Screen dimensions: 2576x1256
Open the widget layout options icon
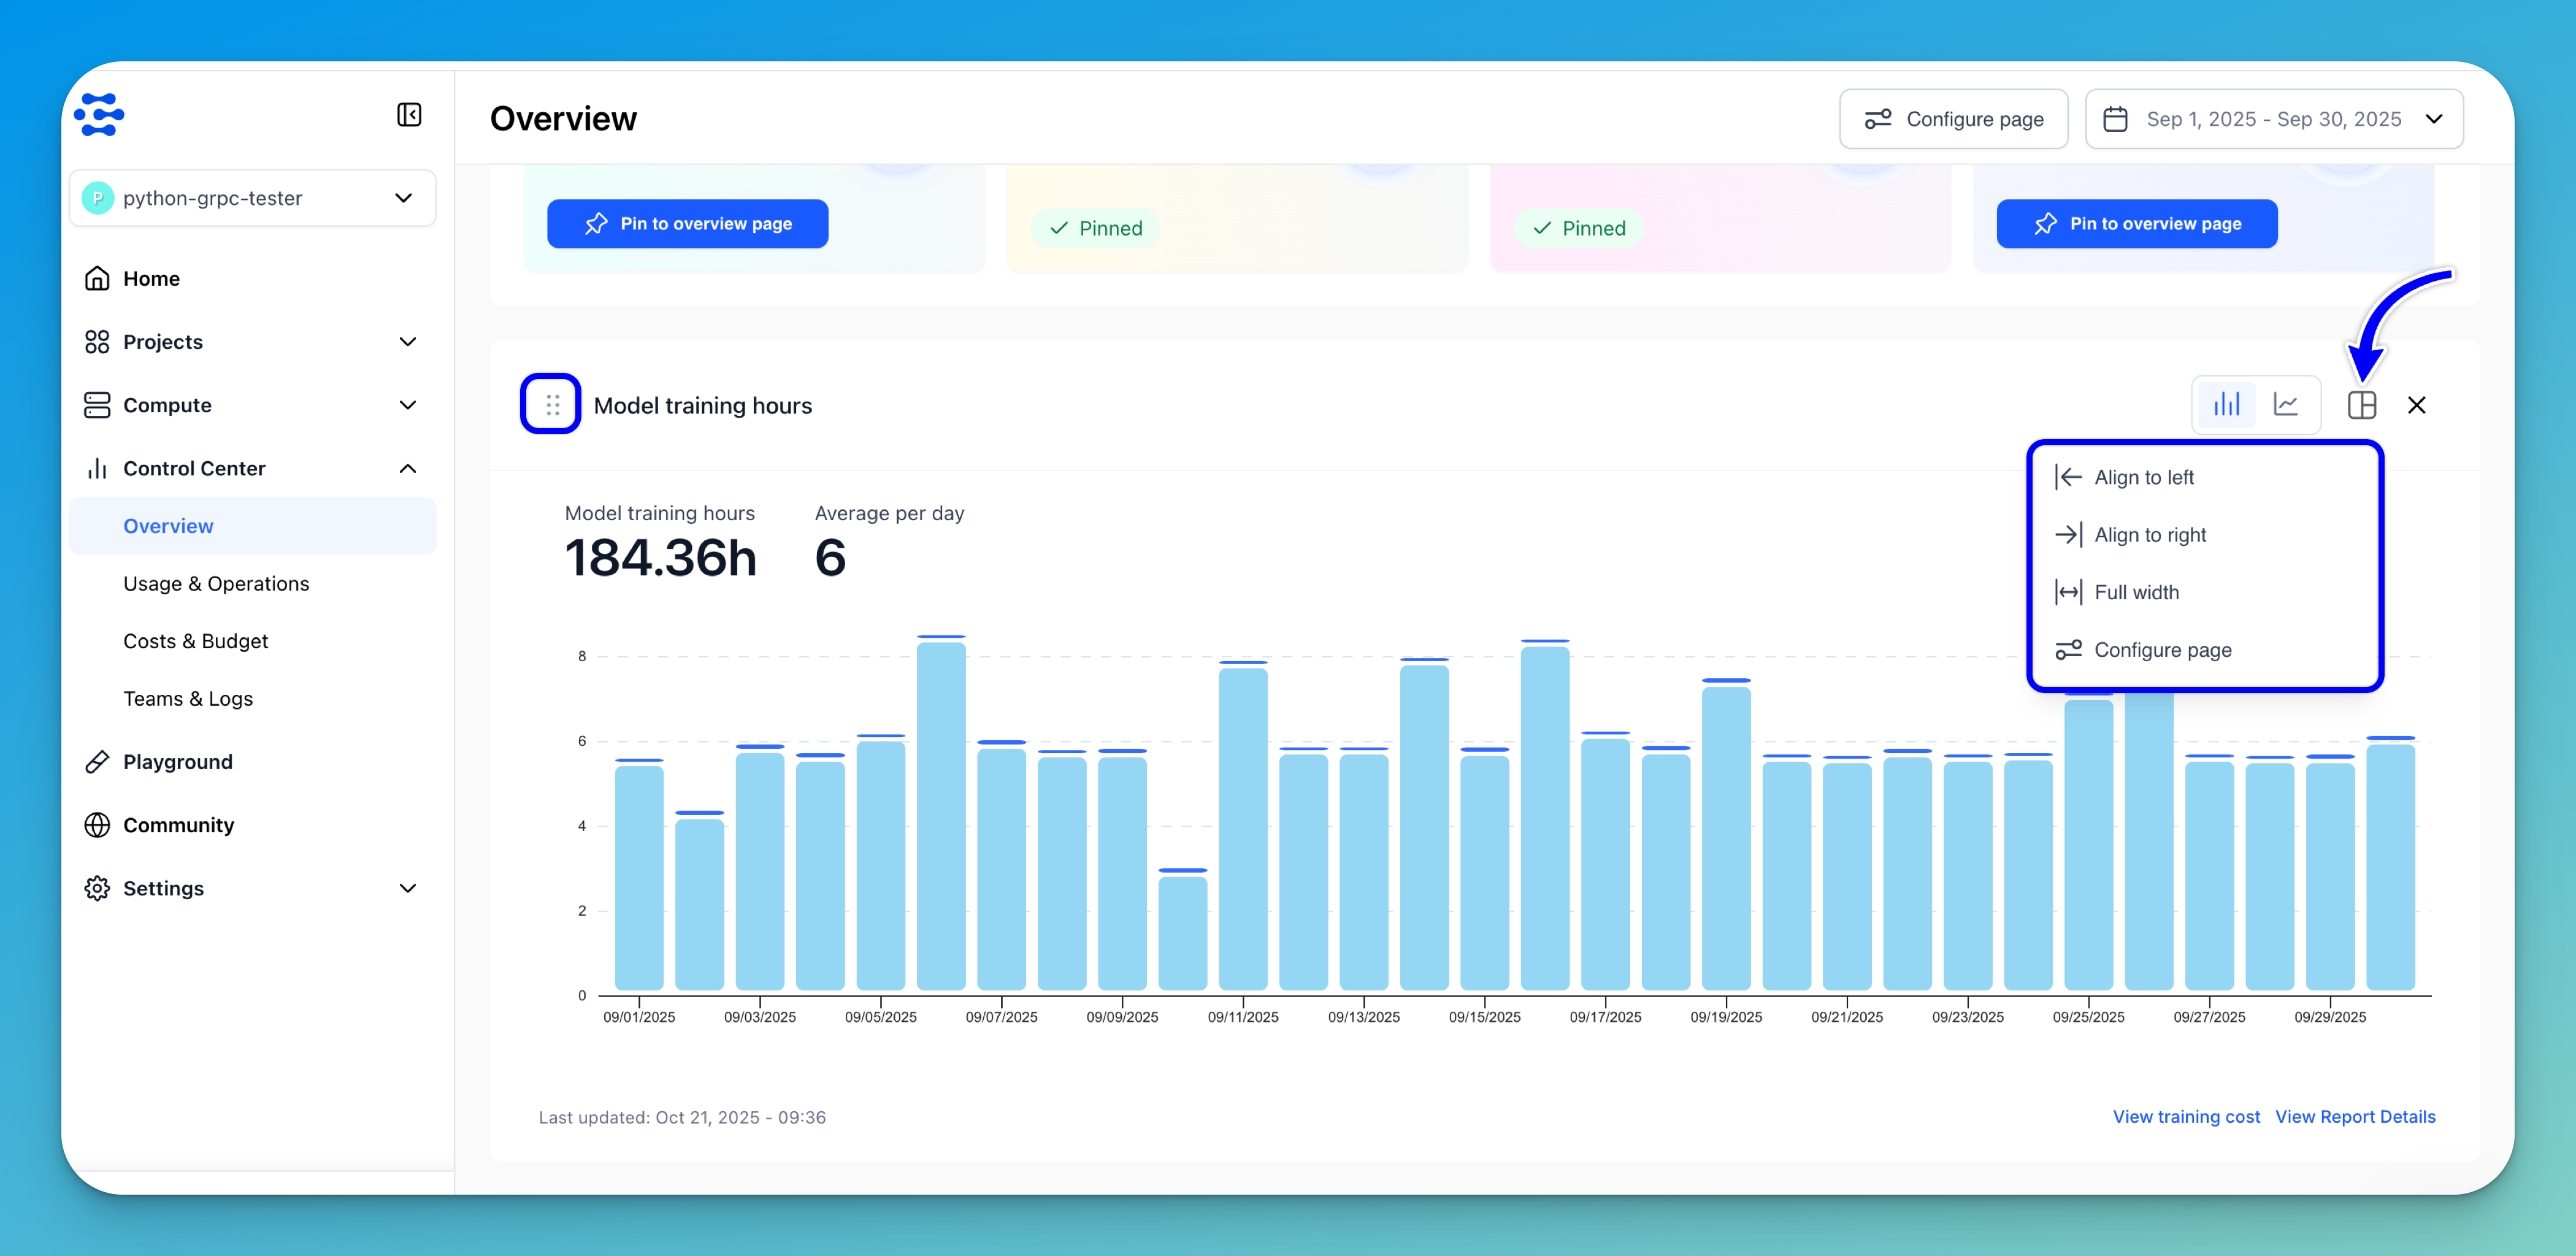tap(2362, 405)
